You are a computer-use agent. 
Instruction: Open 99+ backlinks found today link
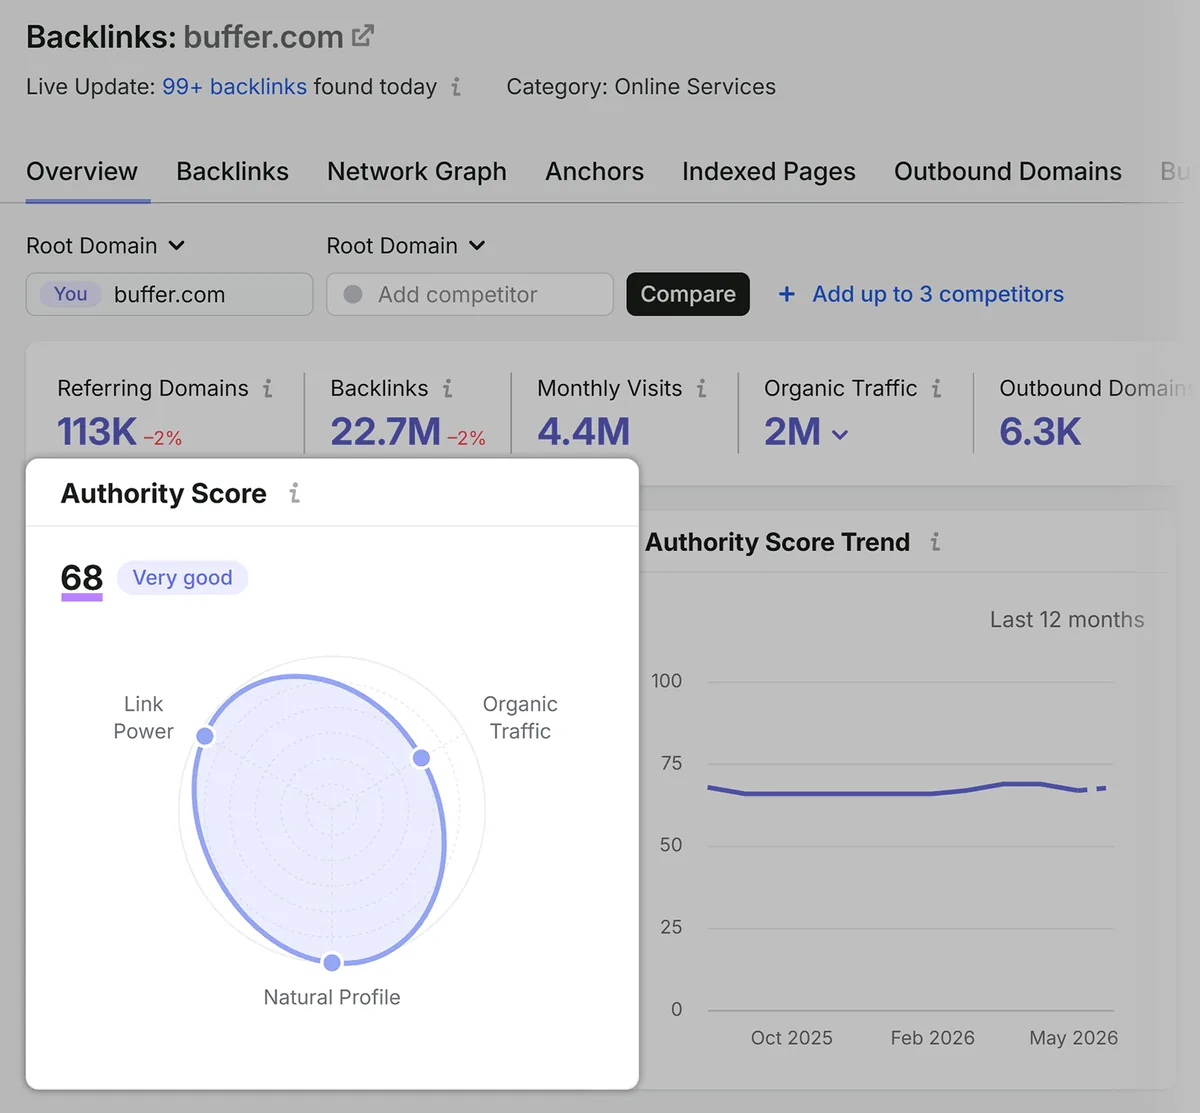(x=234, y=87)
